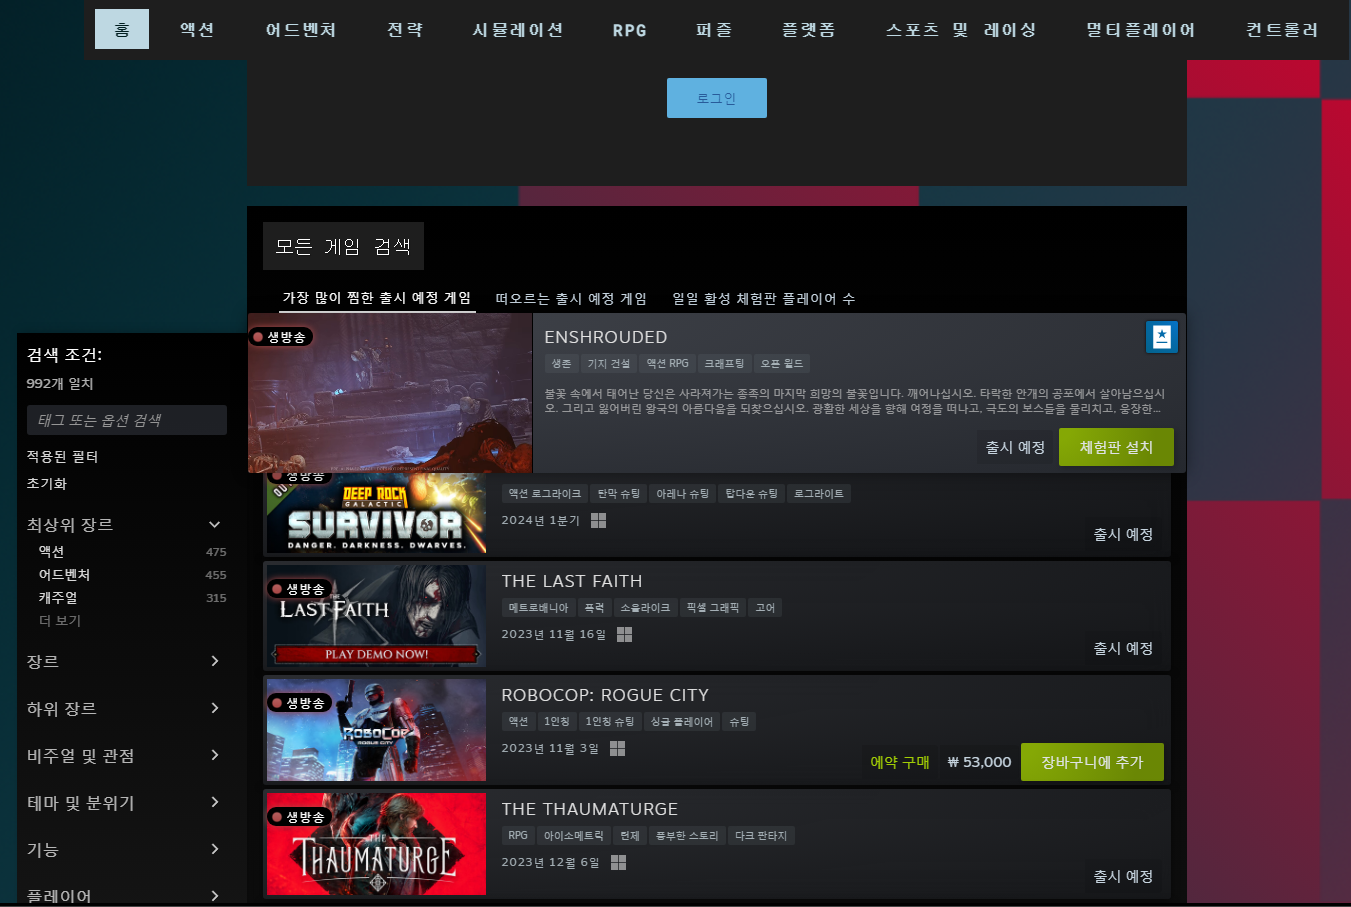1351x907 pixels.
Task: Switch to 일일 활성 체험판 플레이어 수 tab
Action: tap(764, 298)
